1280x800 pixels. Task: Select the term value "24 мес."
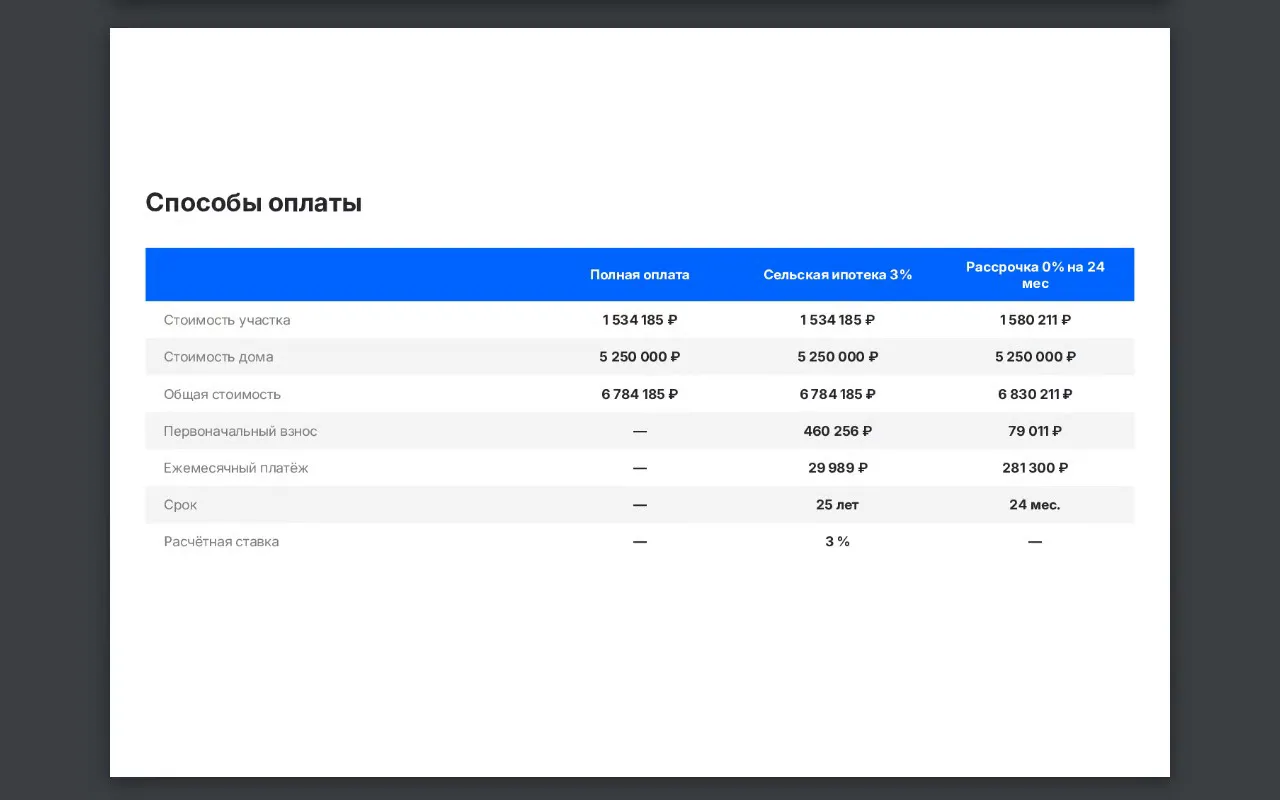1035,505
